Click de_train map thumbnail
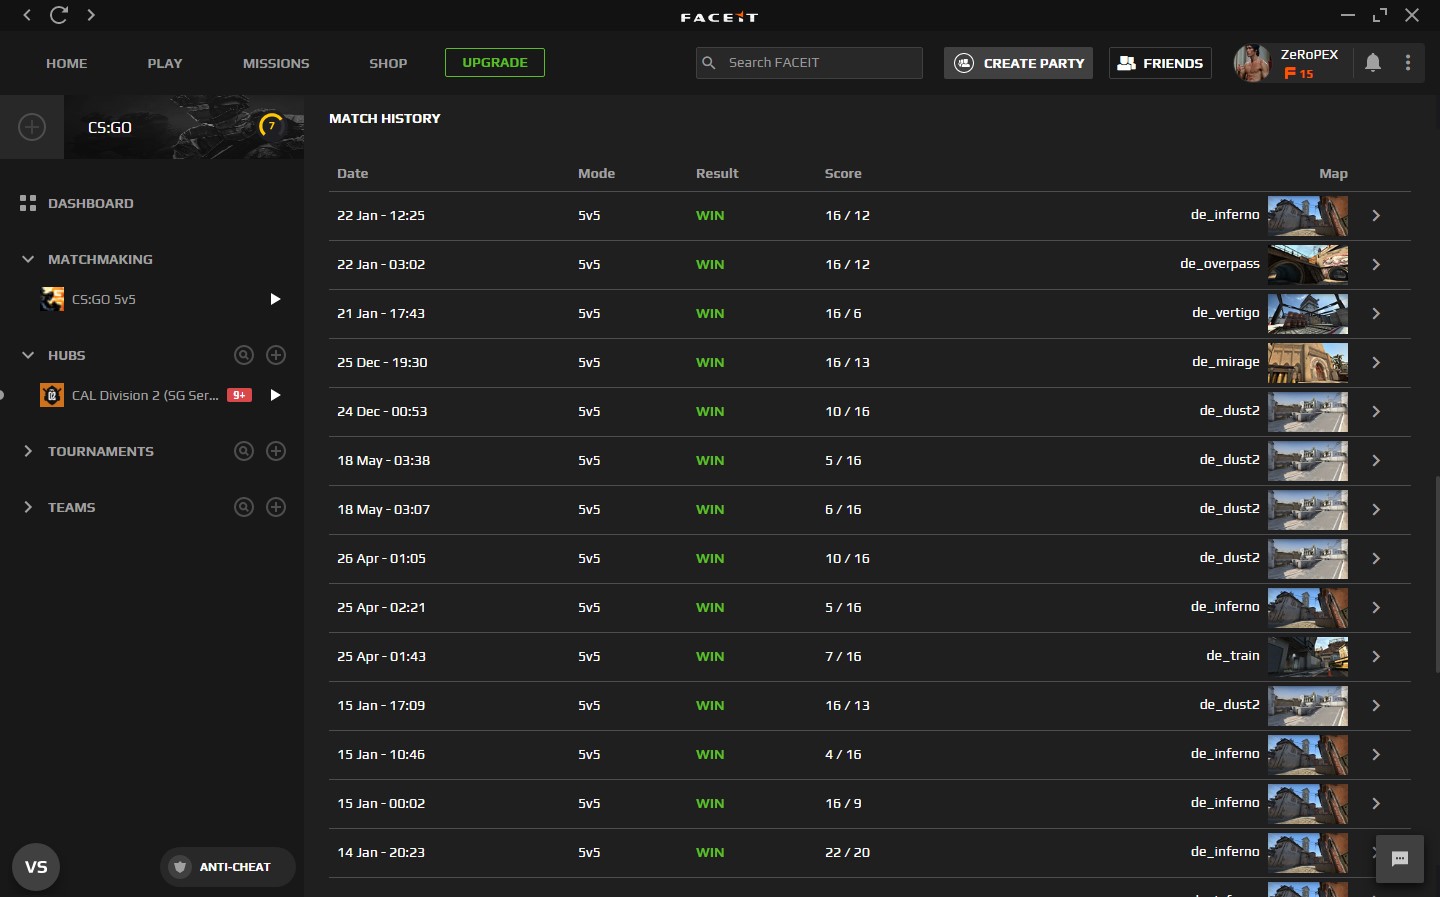1440x897 pixels. [x=1308, y=656]
